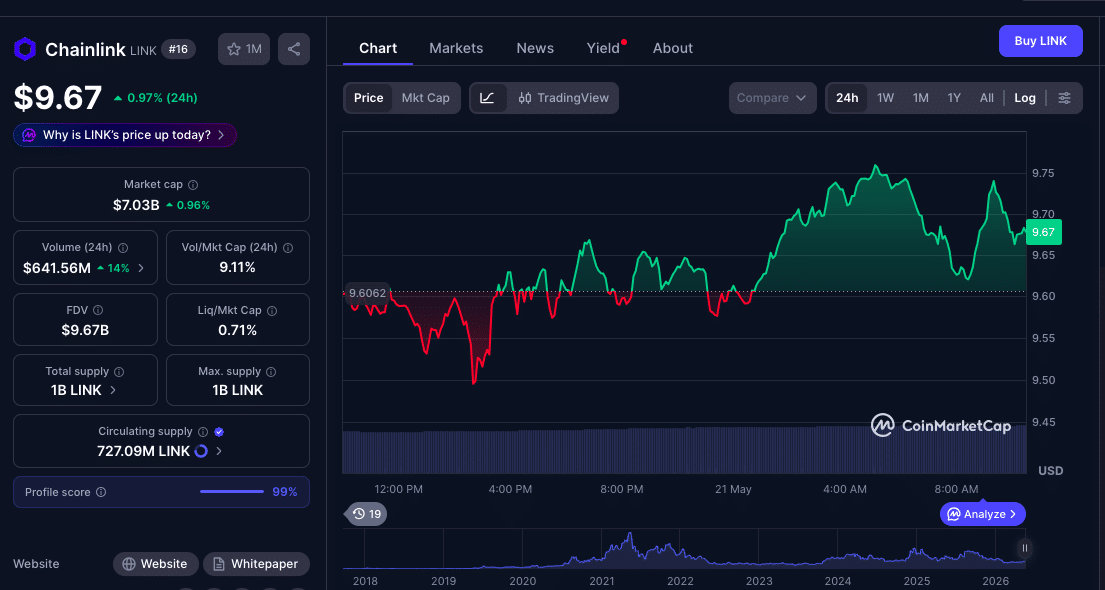
Task: Click Total supply info icon
Action: (119, 371)
